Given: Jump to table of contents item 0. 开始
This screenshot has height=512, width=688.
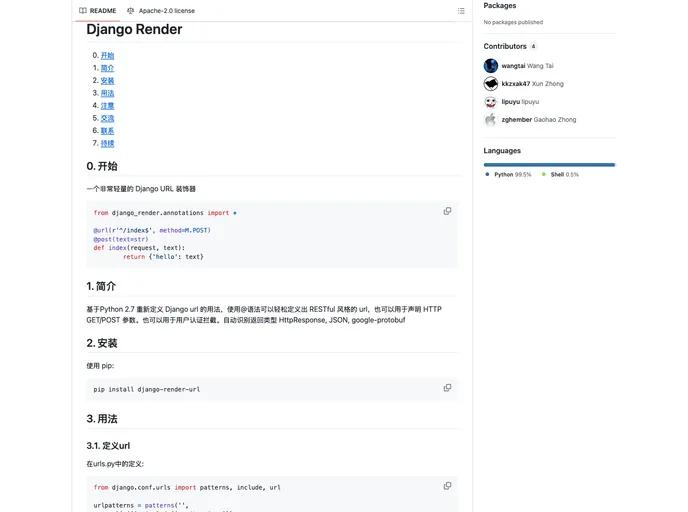Looking at the screenshot, I should pos(107,56).
